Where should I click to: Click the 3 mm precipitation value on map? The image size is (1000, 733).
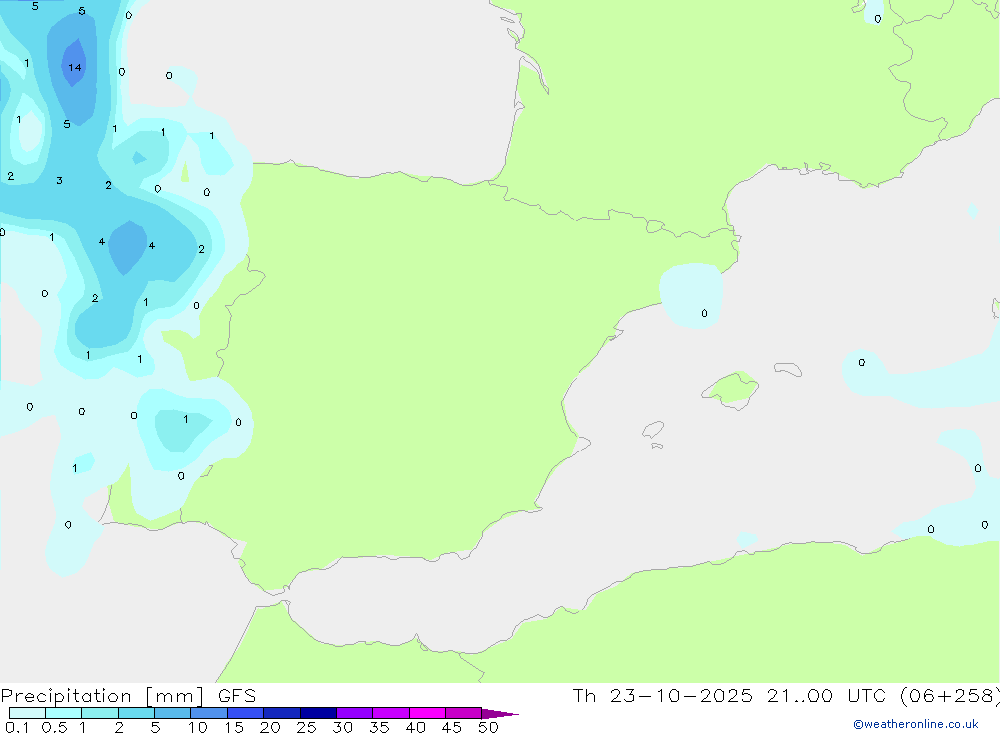coord(59,181)
